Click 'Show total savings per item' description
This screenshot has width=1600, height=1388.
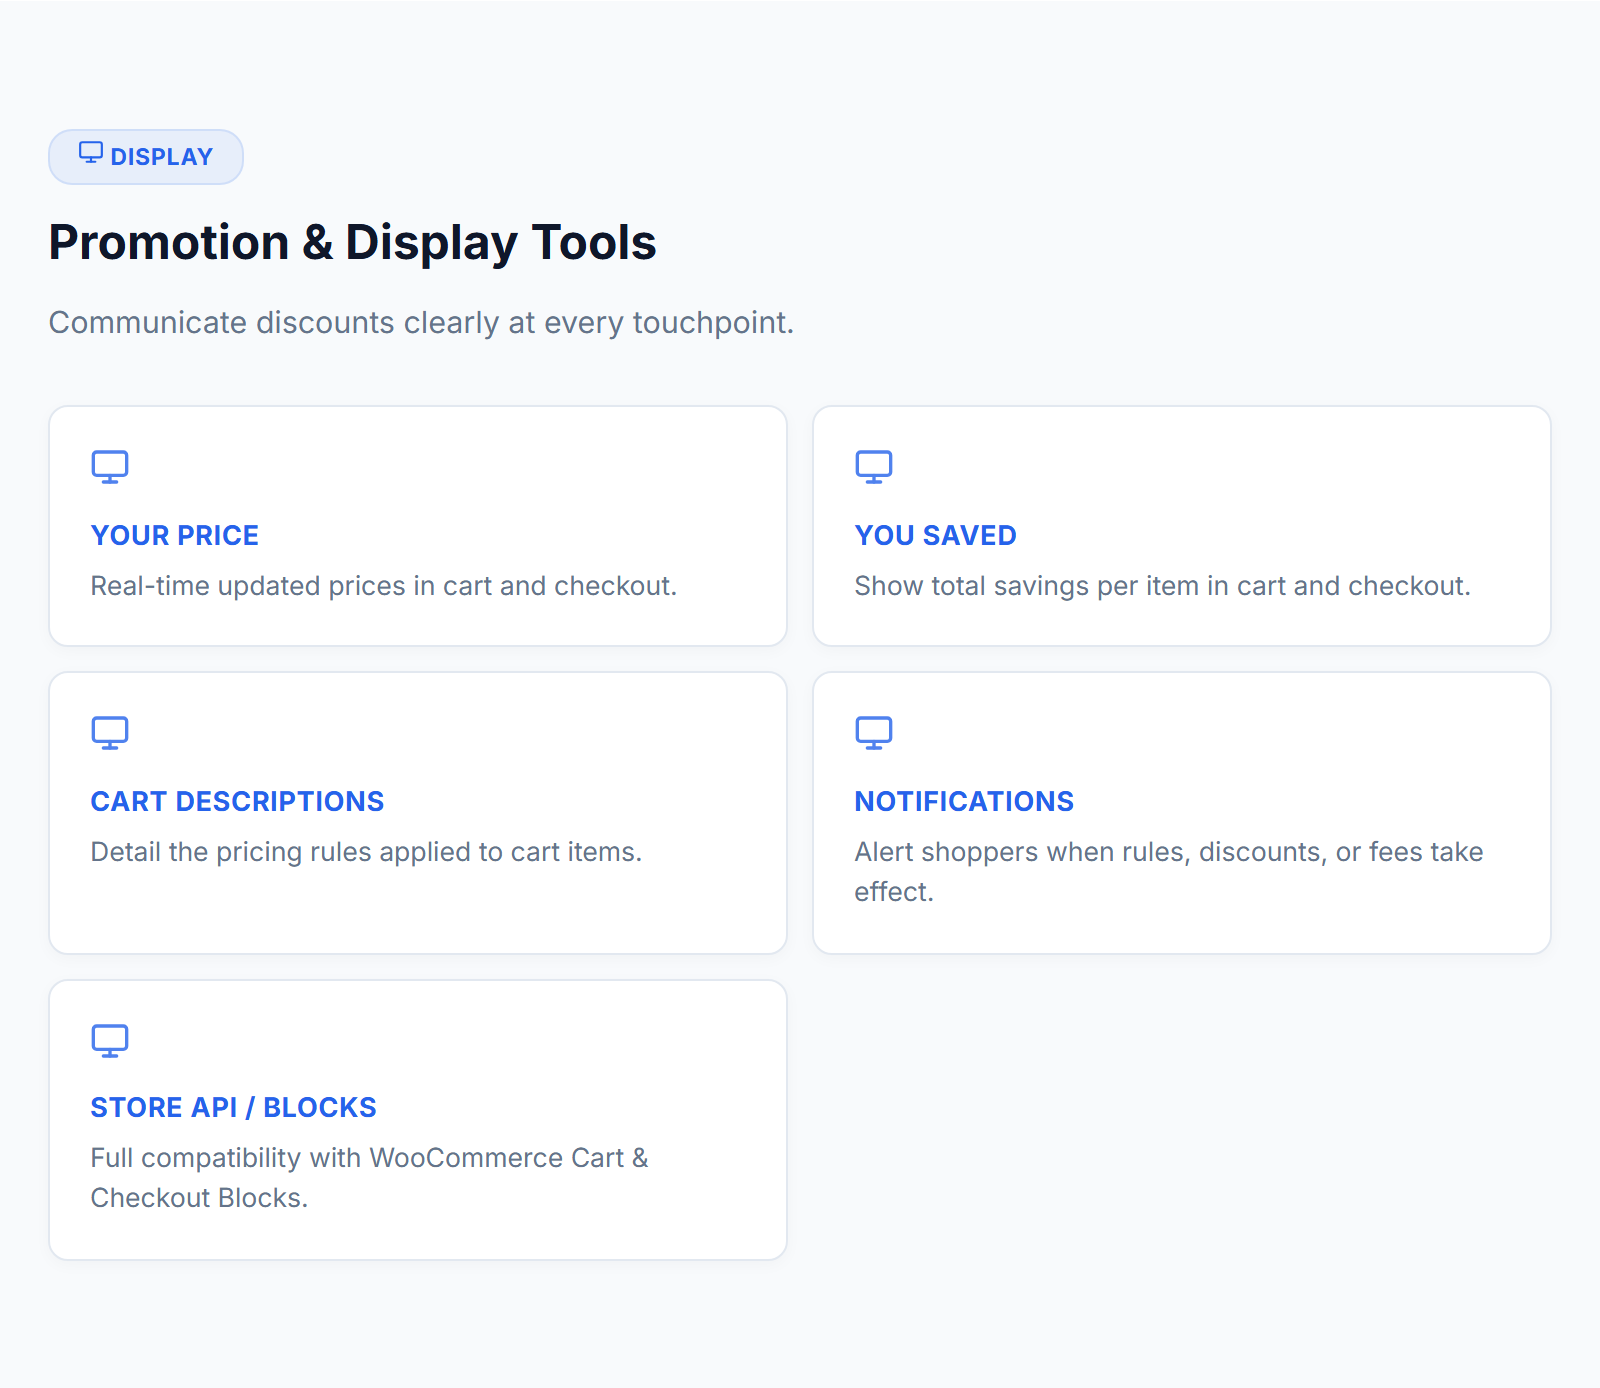[x=1163, y=586]
